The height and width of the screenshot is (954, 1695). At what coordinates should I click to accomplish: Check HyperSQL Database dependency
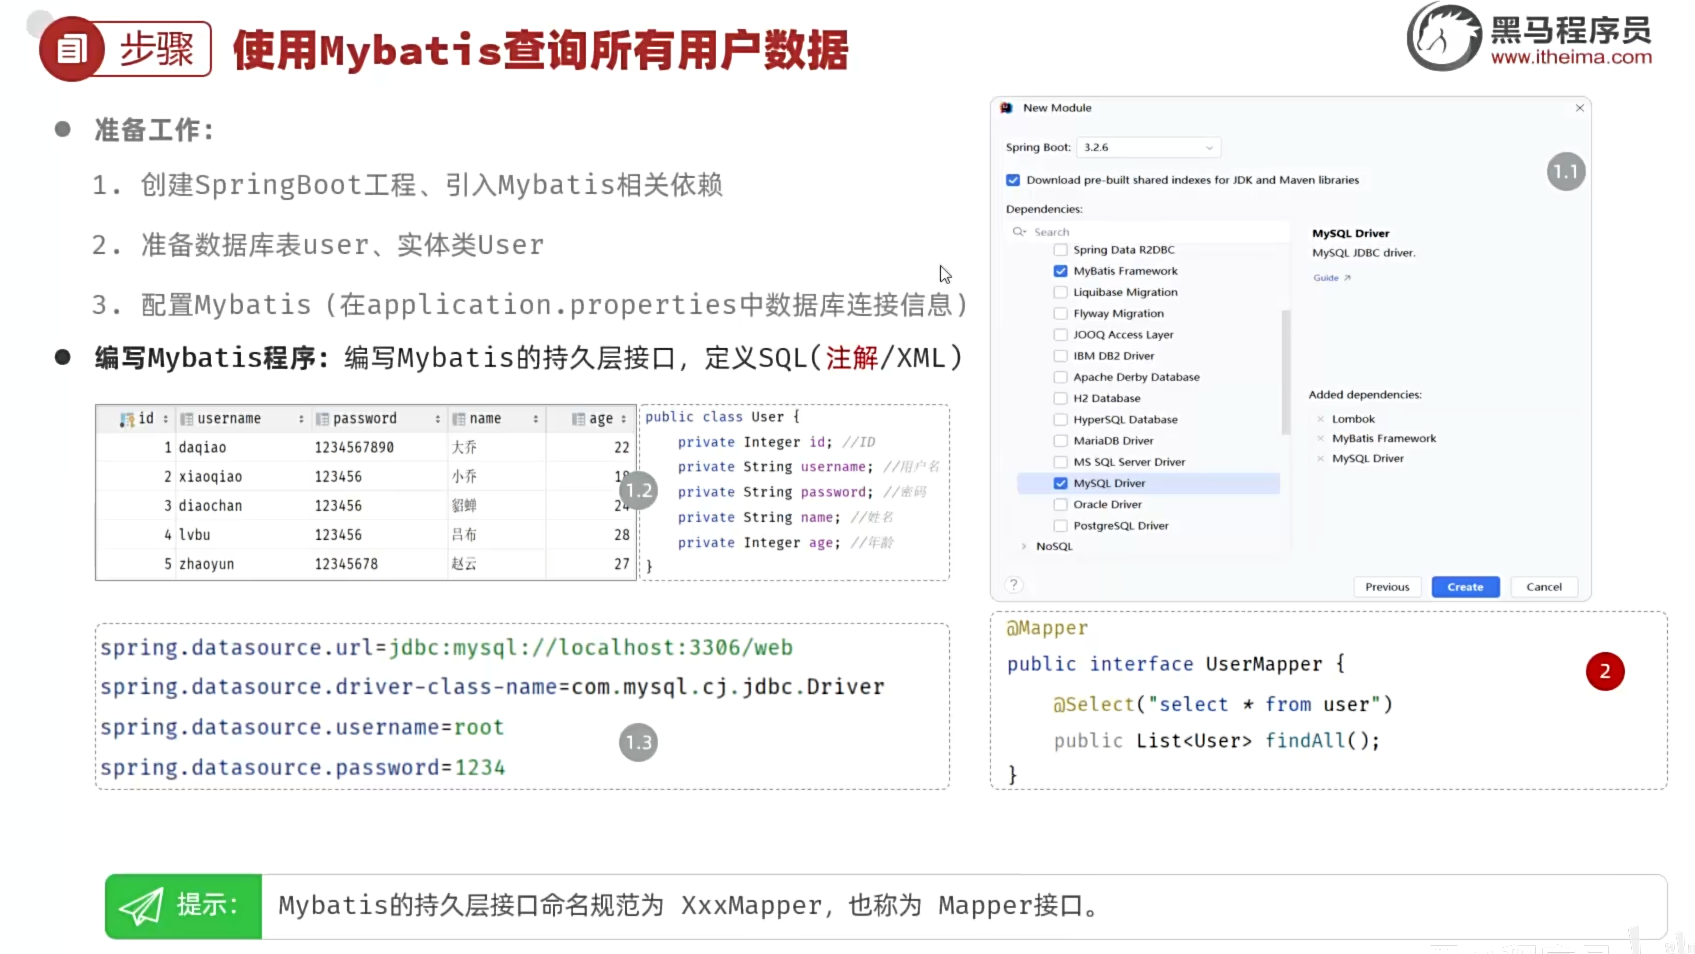1060,420
